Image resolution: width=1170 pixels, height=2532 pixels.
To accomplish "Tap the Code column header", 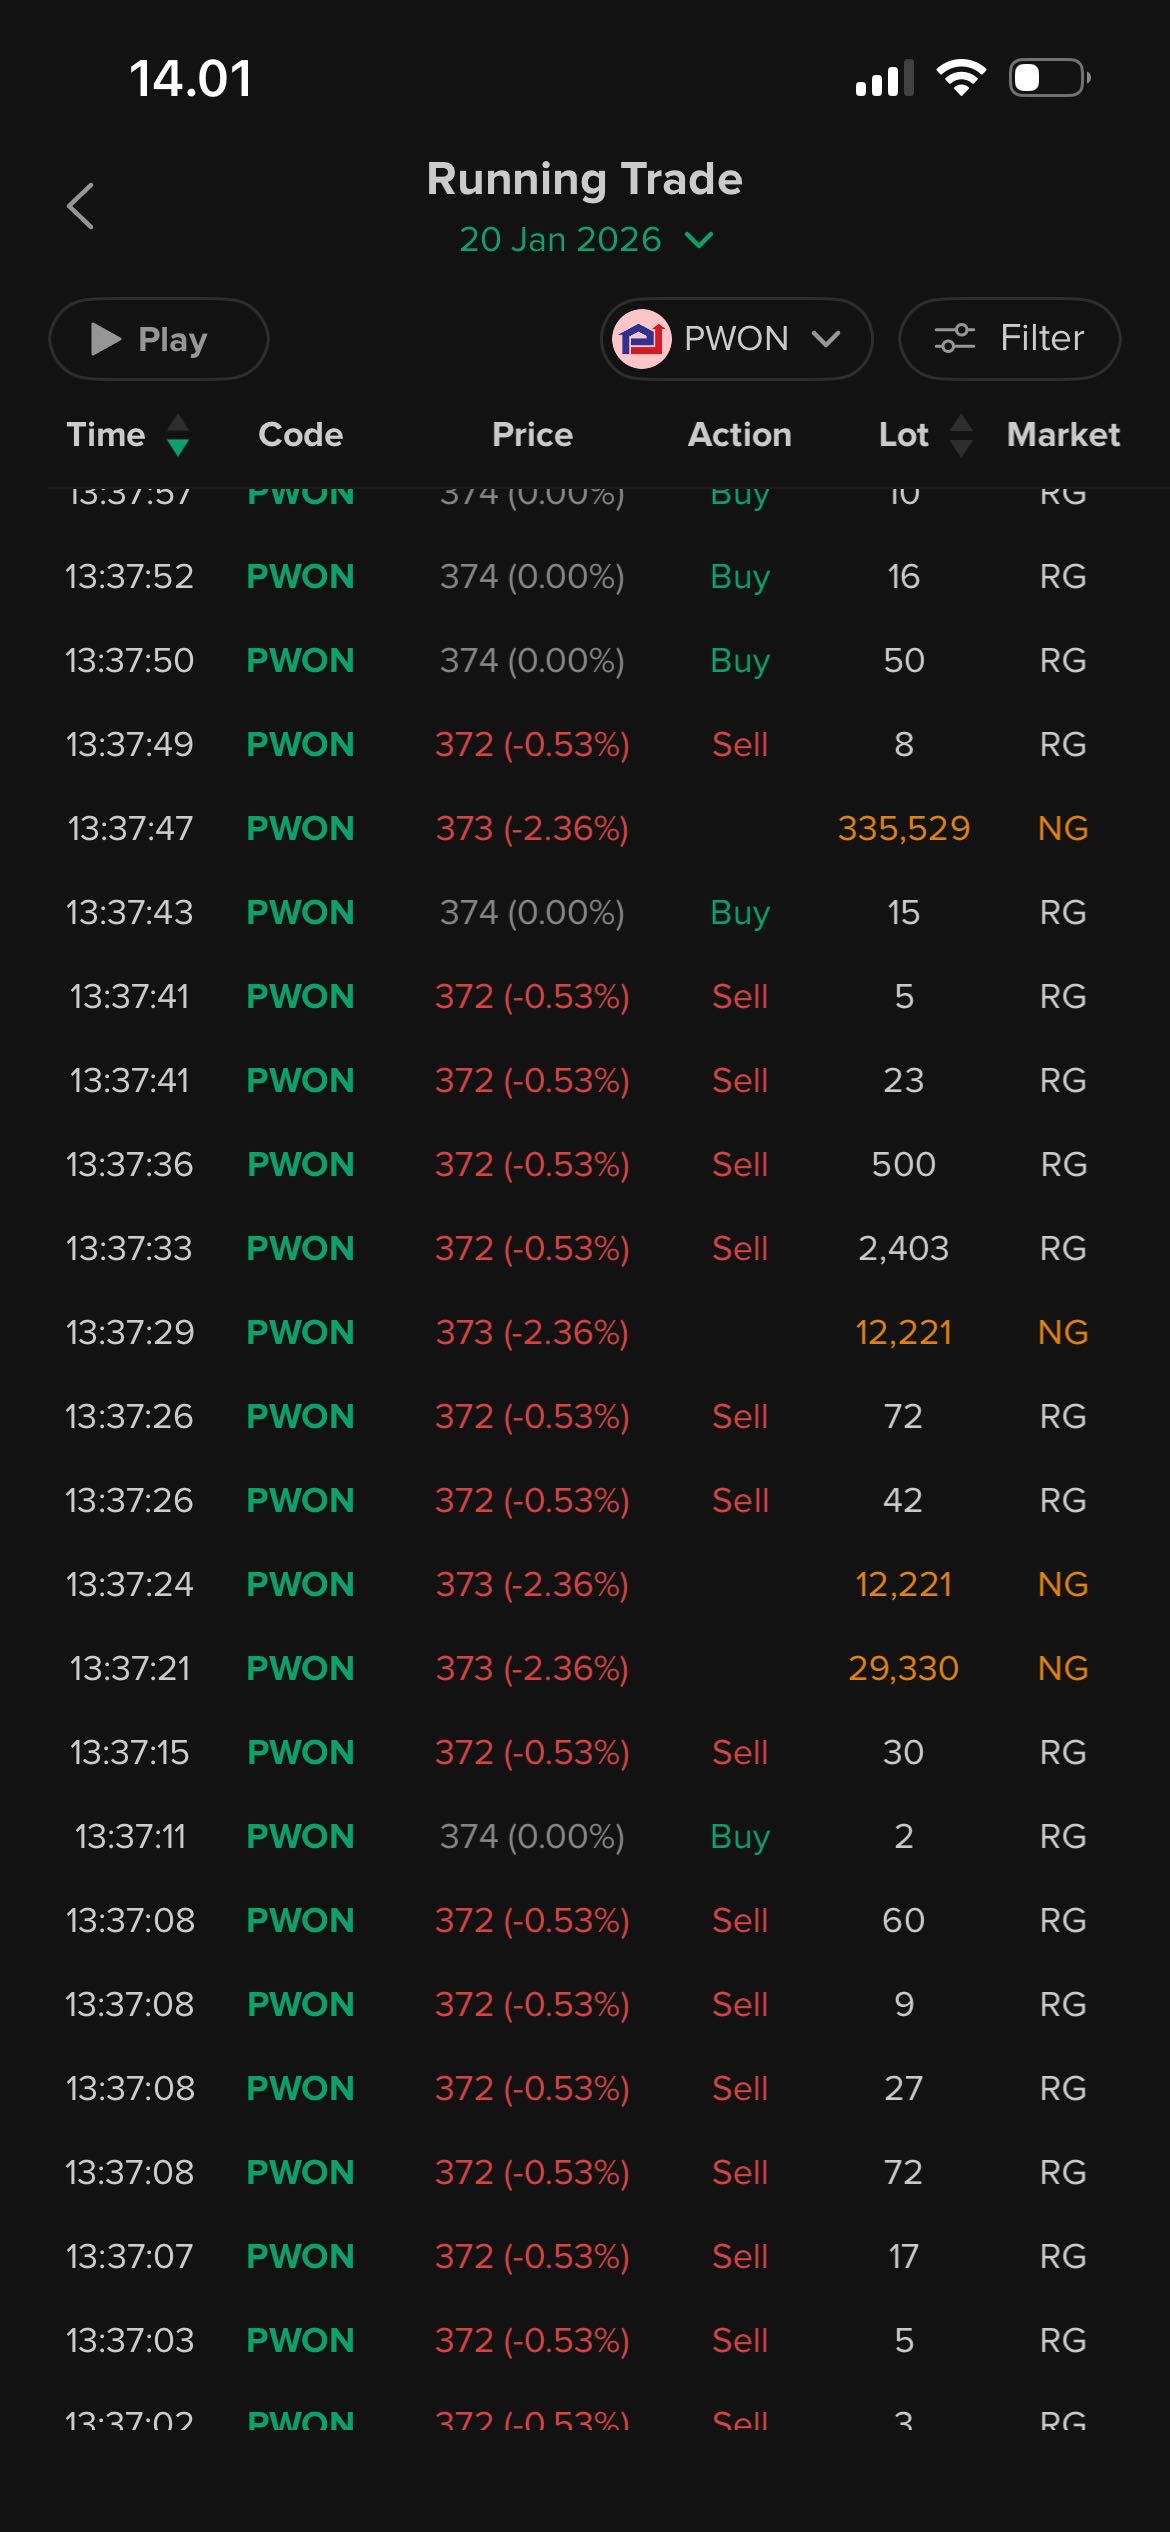I will (x=300, y=435).
